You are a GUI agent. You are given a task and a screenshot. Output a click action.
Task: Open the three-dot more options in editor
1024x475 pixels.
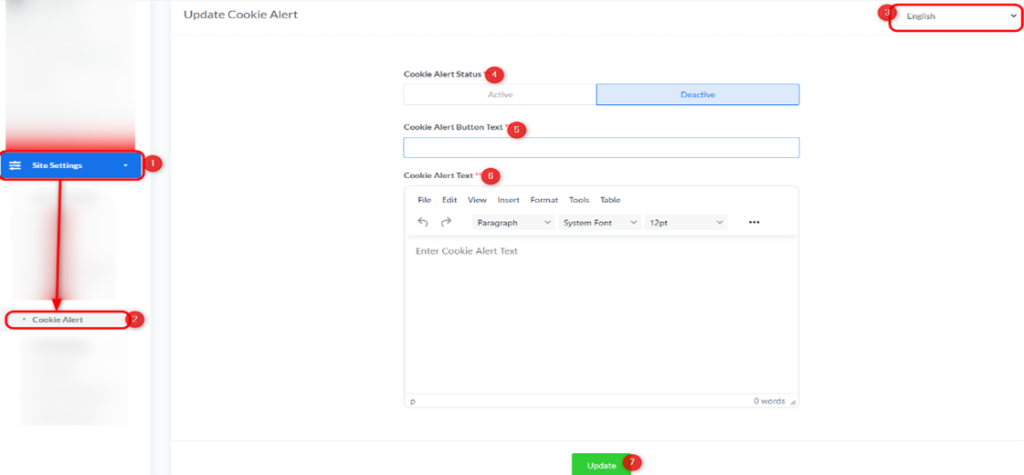click(754, 222)
